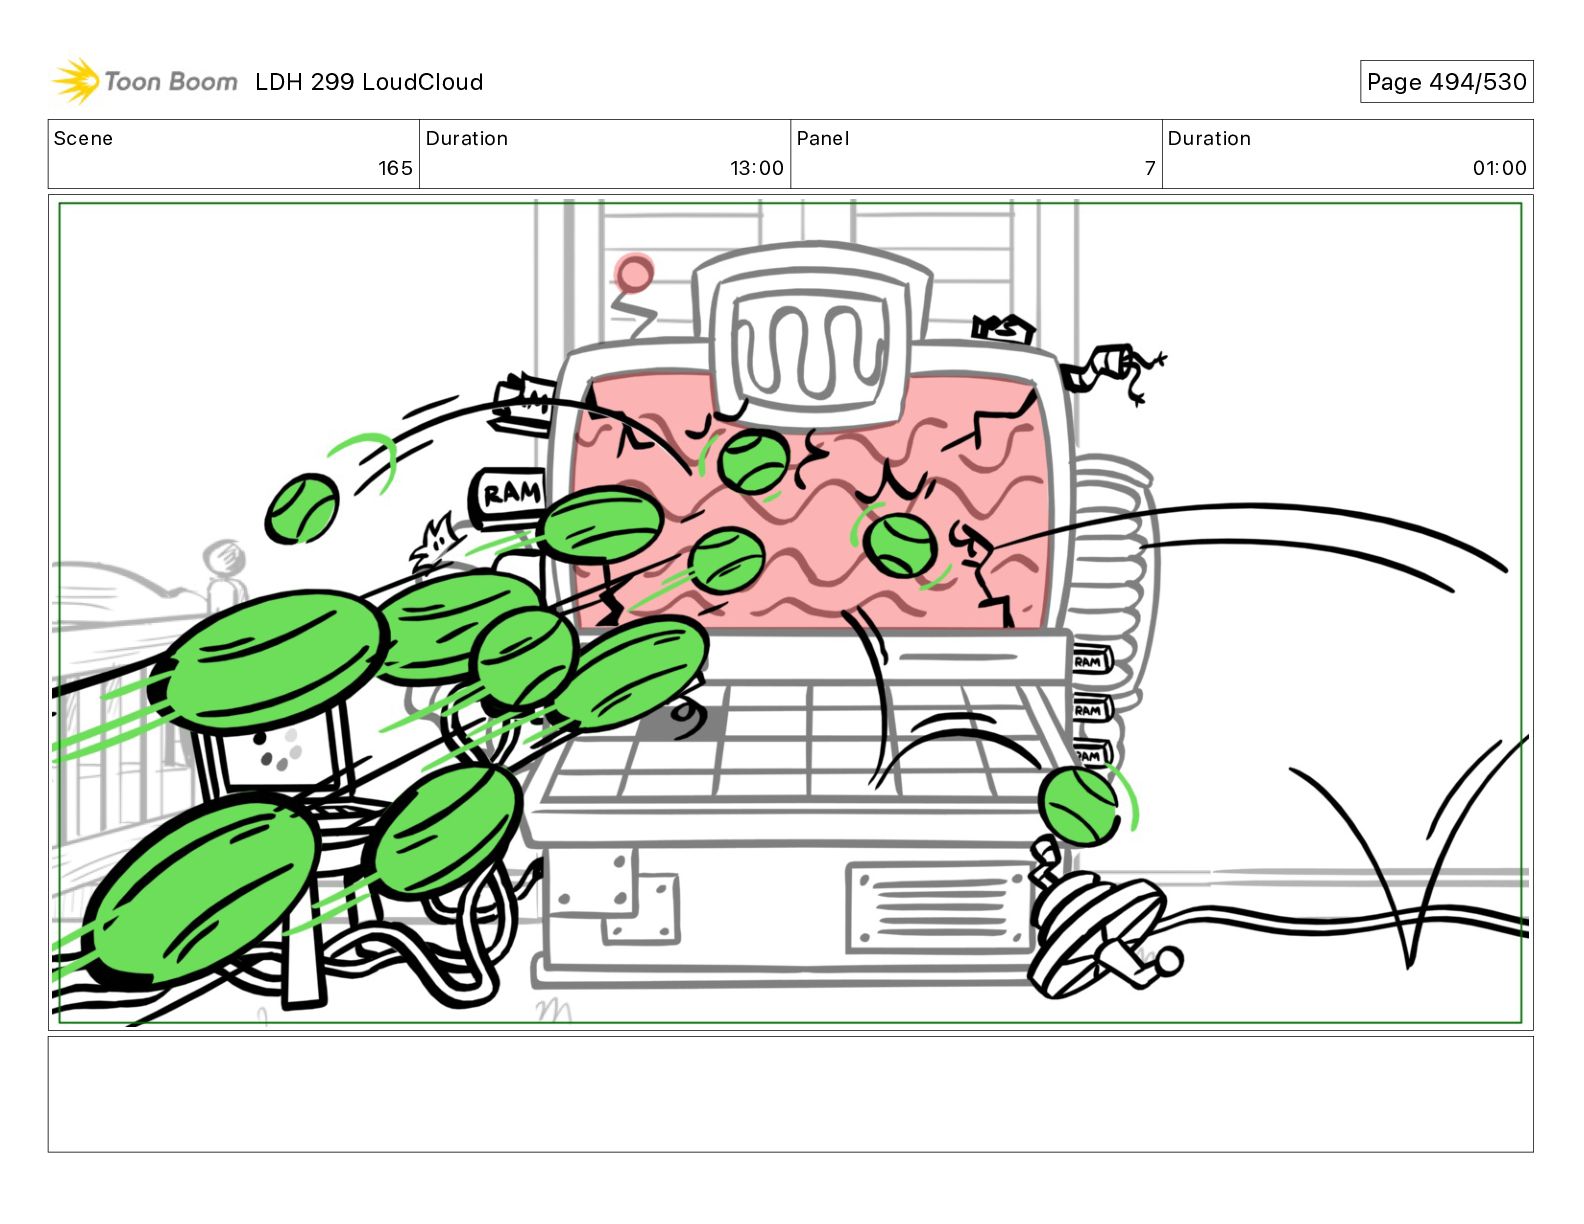Click the empty notes box below the panel

[x=791, y=1094]
